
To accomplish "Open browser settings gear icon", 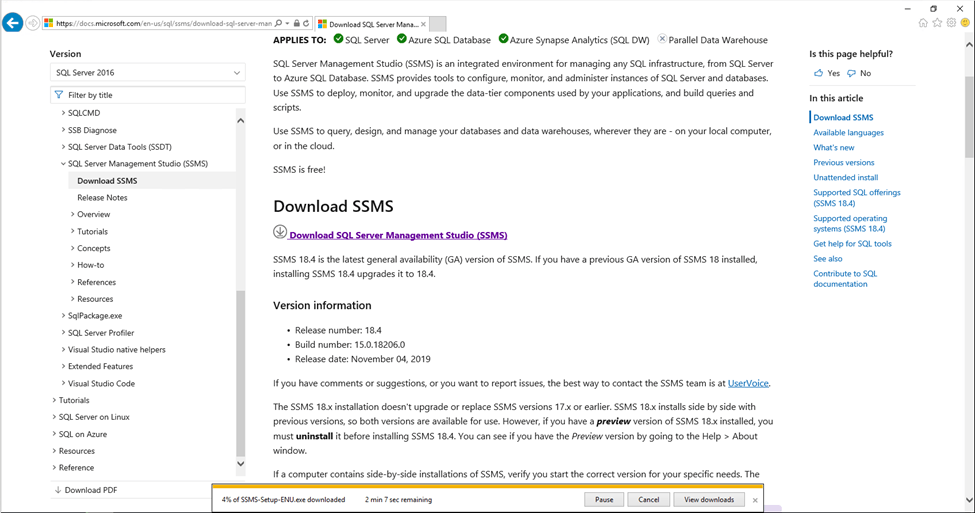I will (x=952, y=23).
